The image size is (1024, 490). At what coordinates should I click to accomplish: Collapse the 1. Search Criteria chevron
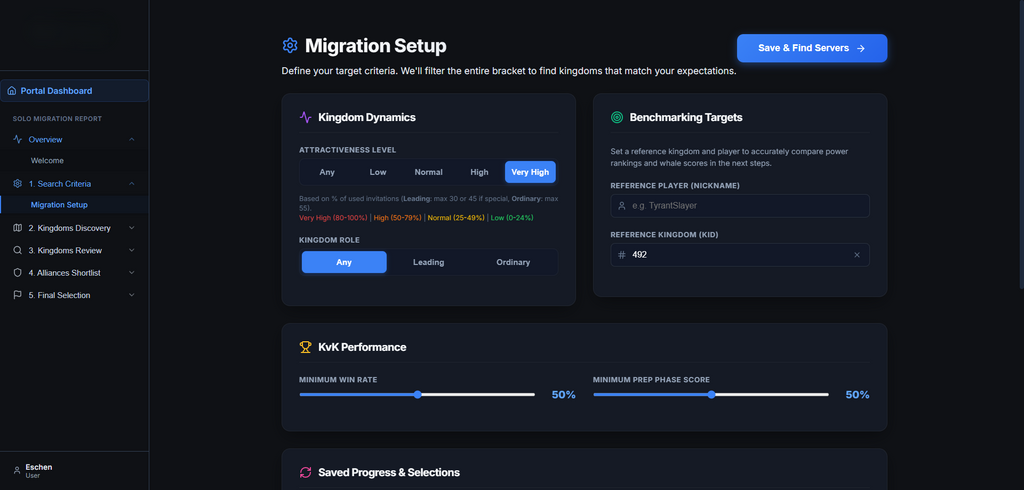(132, 184)
